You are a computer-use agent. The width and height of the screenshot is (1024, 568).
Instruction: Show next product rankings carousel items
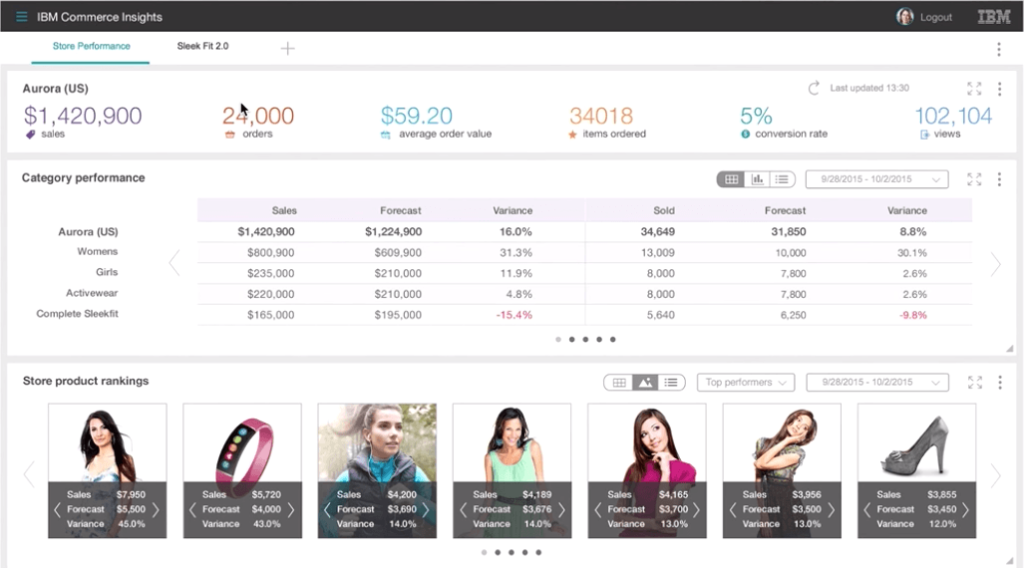click(x=995, y=476)
